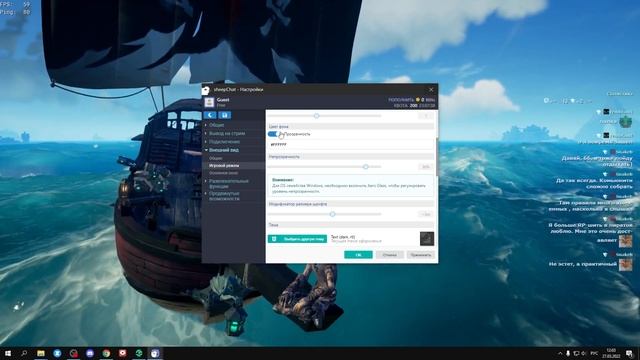Open Discord from the taskbar

[90, 353]
